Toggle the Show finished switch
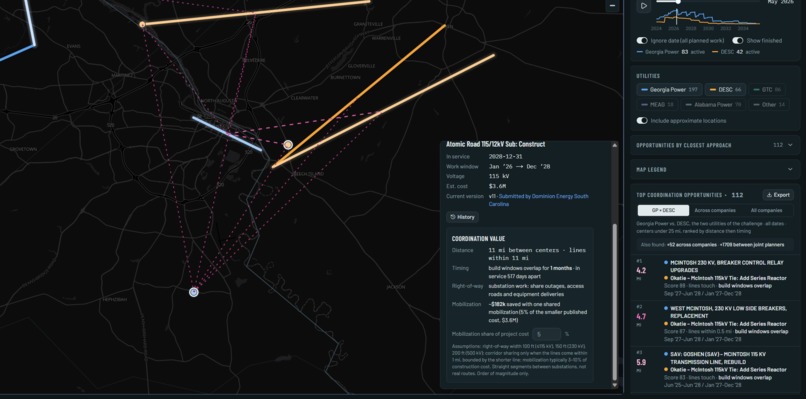 738,41
